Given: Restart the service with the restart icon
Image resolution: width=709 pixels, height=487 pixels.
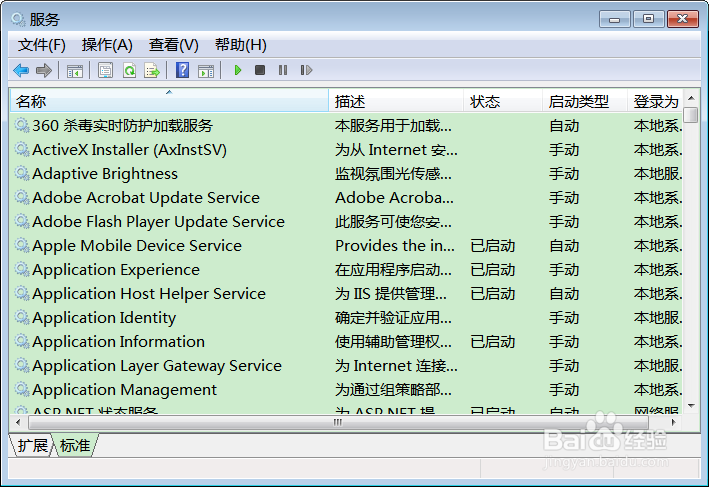Looking at the screenshot, I should click(306, 70).
